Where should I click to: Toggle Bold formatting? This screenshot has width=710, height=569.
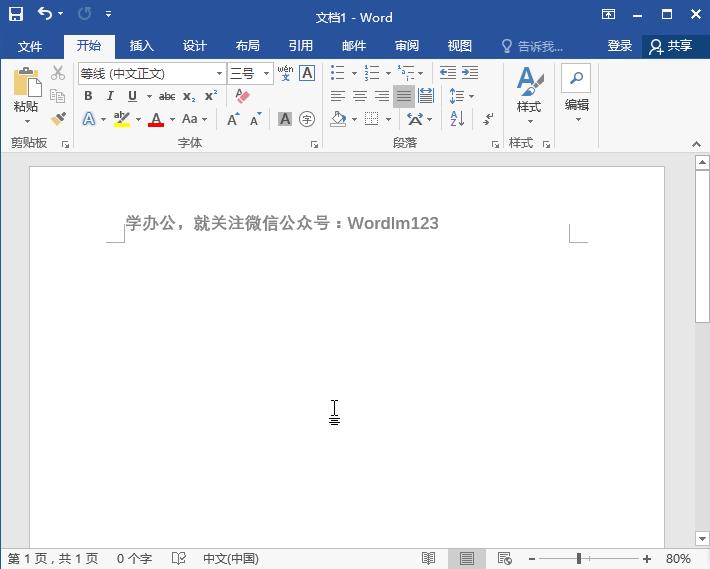(x=88, y=96)
